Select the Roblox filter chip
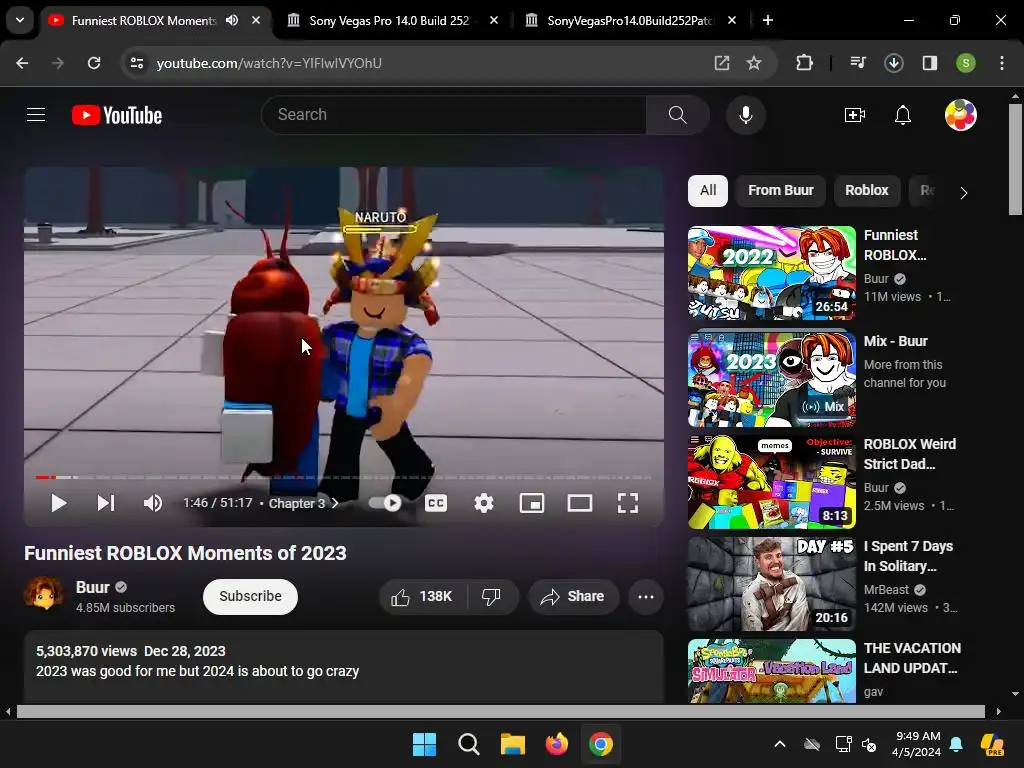This screenshot has height=768, width=1024. point(867,190)
